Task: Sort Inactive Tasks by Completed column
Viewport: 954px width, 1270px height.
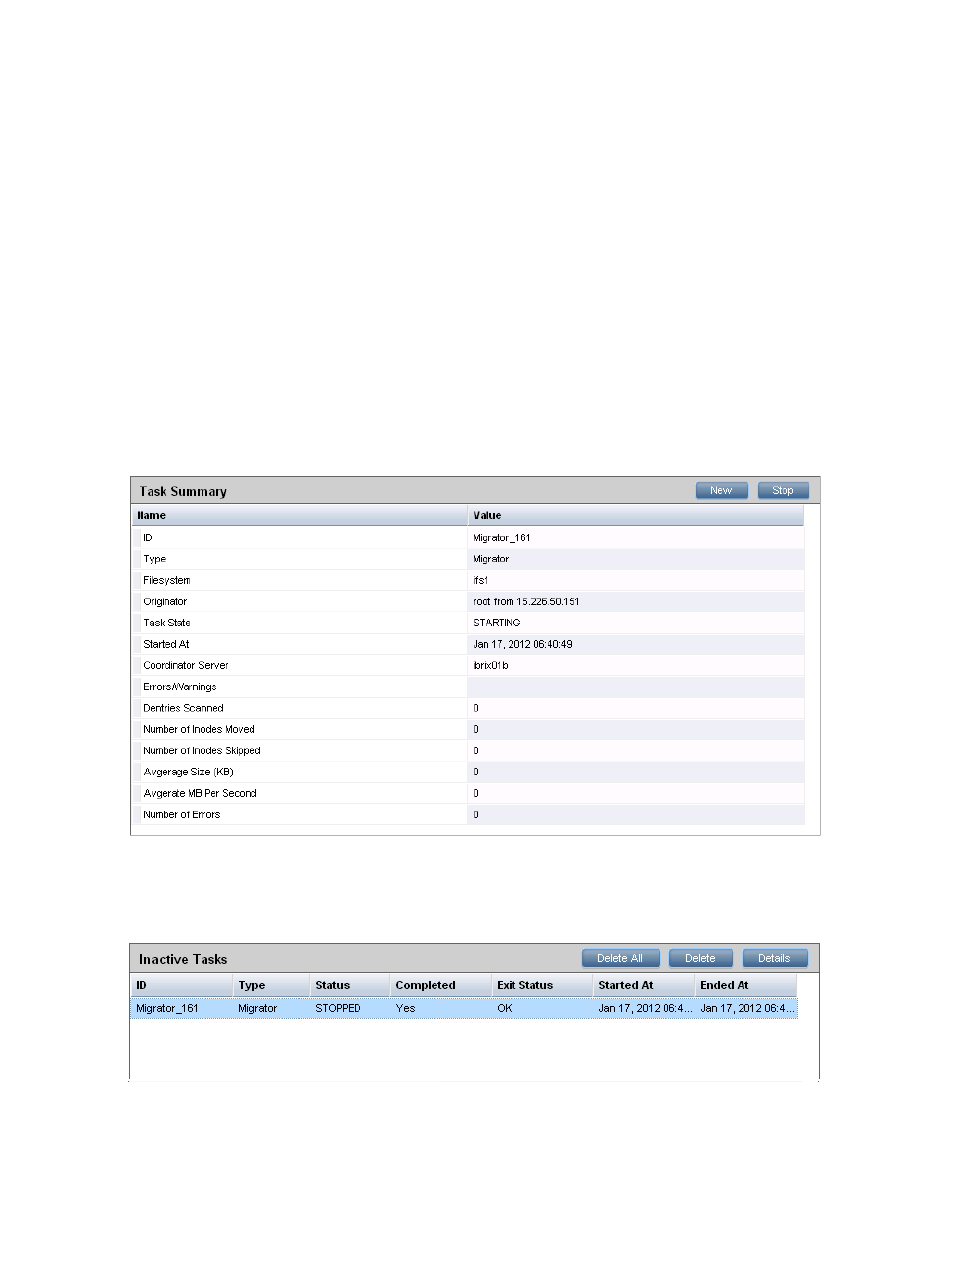Action: (440, 985)
